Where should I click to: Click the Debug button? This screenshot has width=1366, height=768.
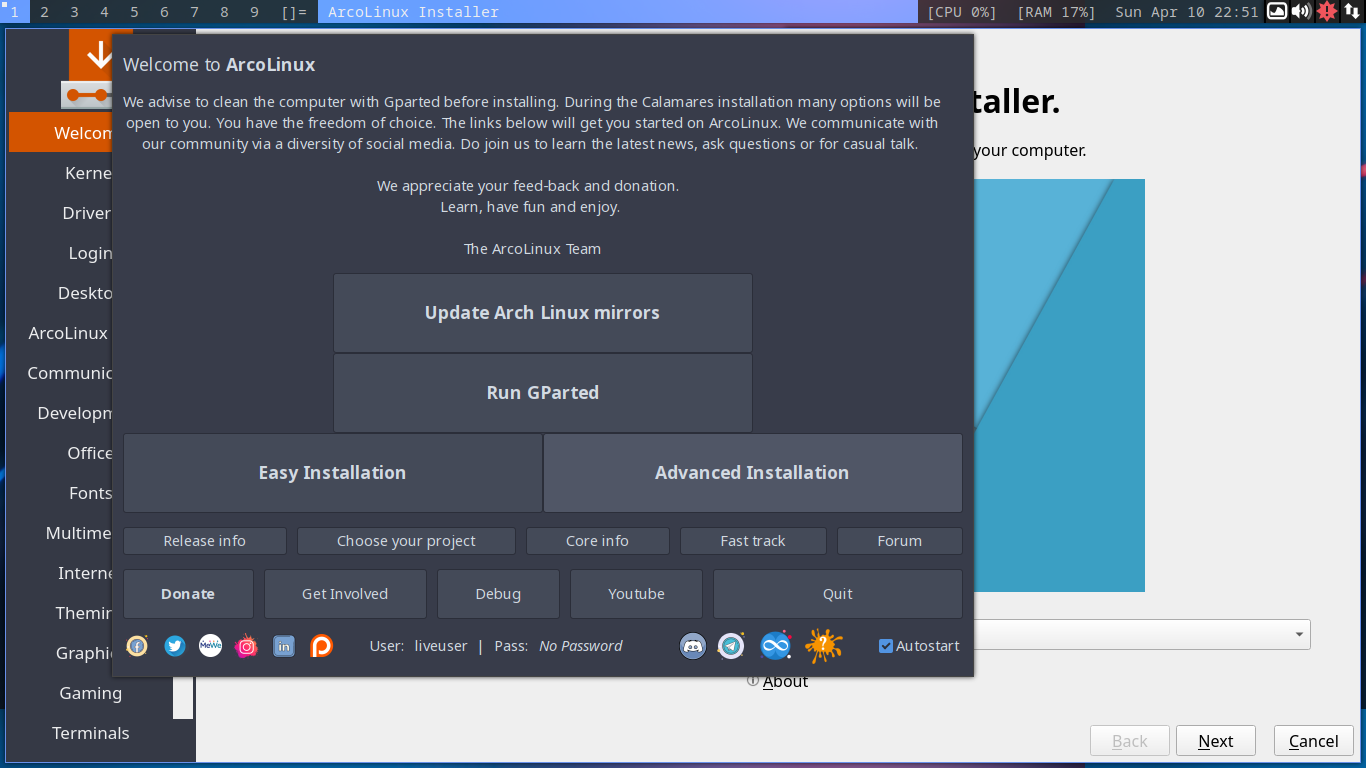tap(498, 594)
